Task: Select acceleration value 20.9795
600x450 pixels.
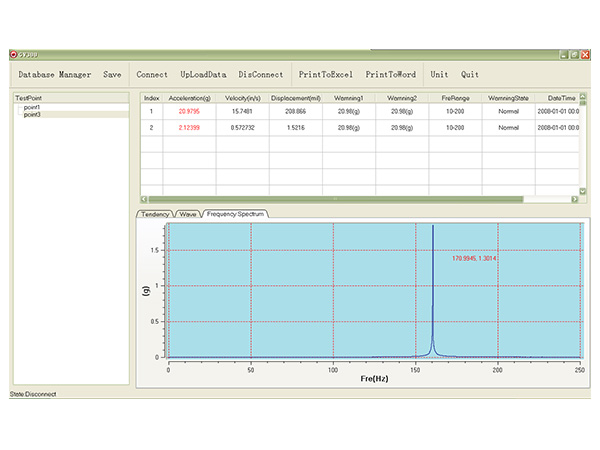Action: 189,111
